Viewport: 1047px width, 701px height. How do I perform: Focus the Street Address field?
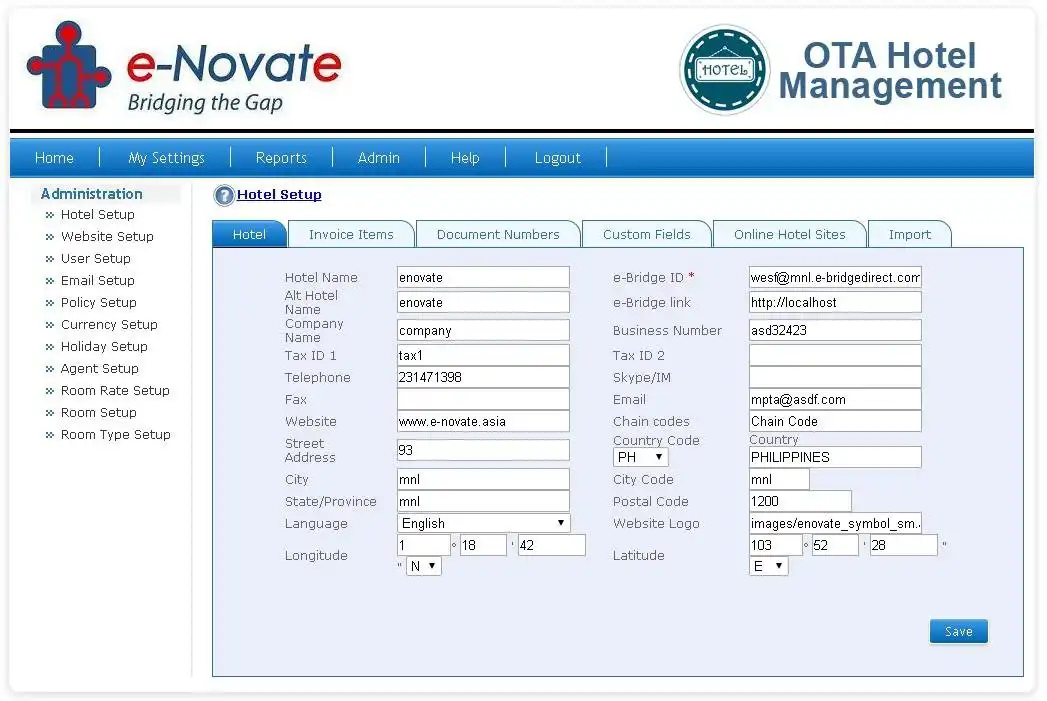point(483,450)
